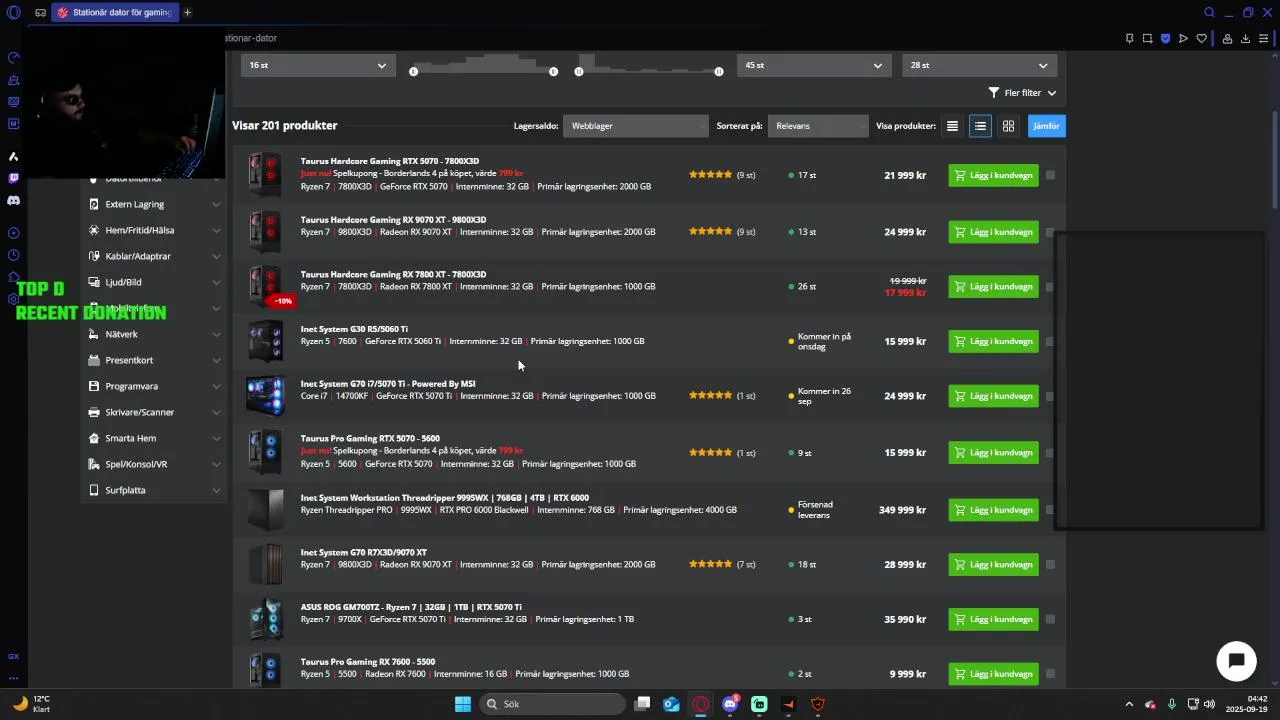1280x720 pixels.
Task: Open Ljud/Bild category
Action: (x=124, y=282)
